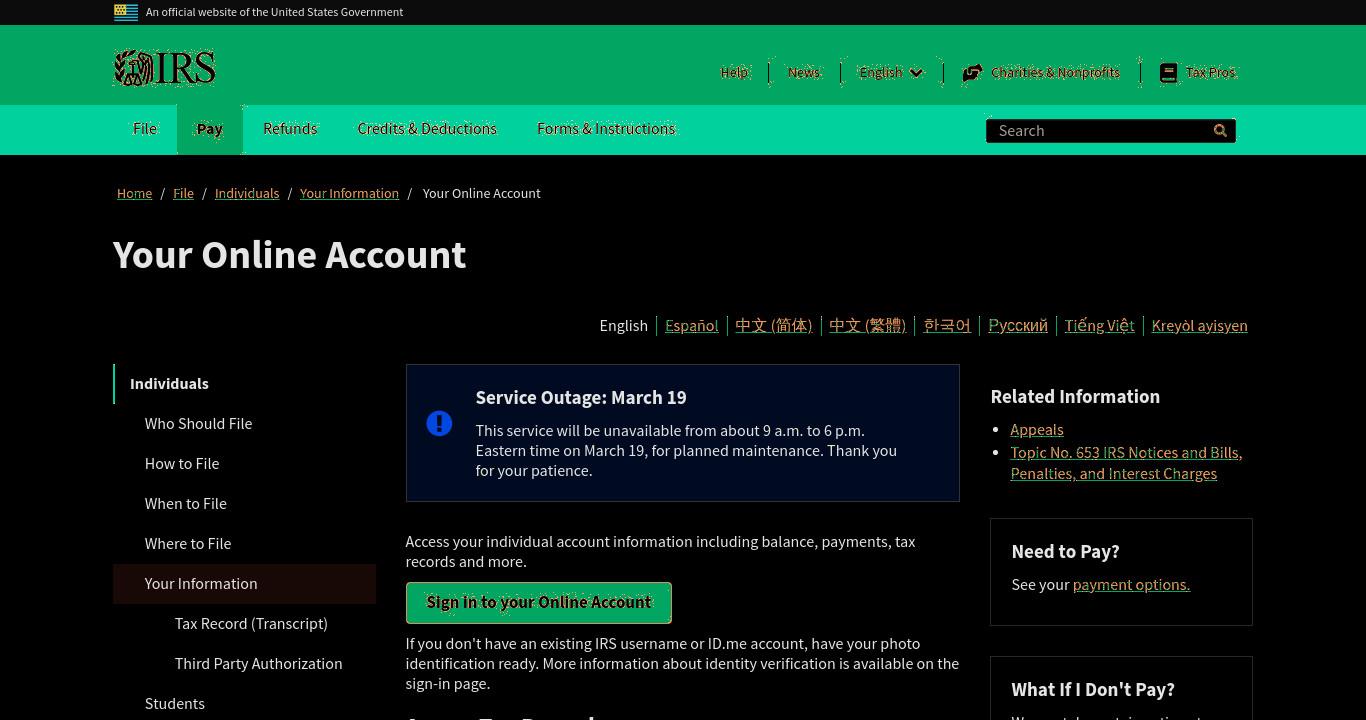Click the News link in header
The width and height of the screenshot is (1366, 720).
click(x=804, y=72)
